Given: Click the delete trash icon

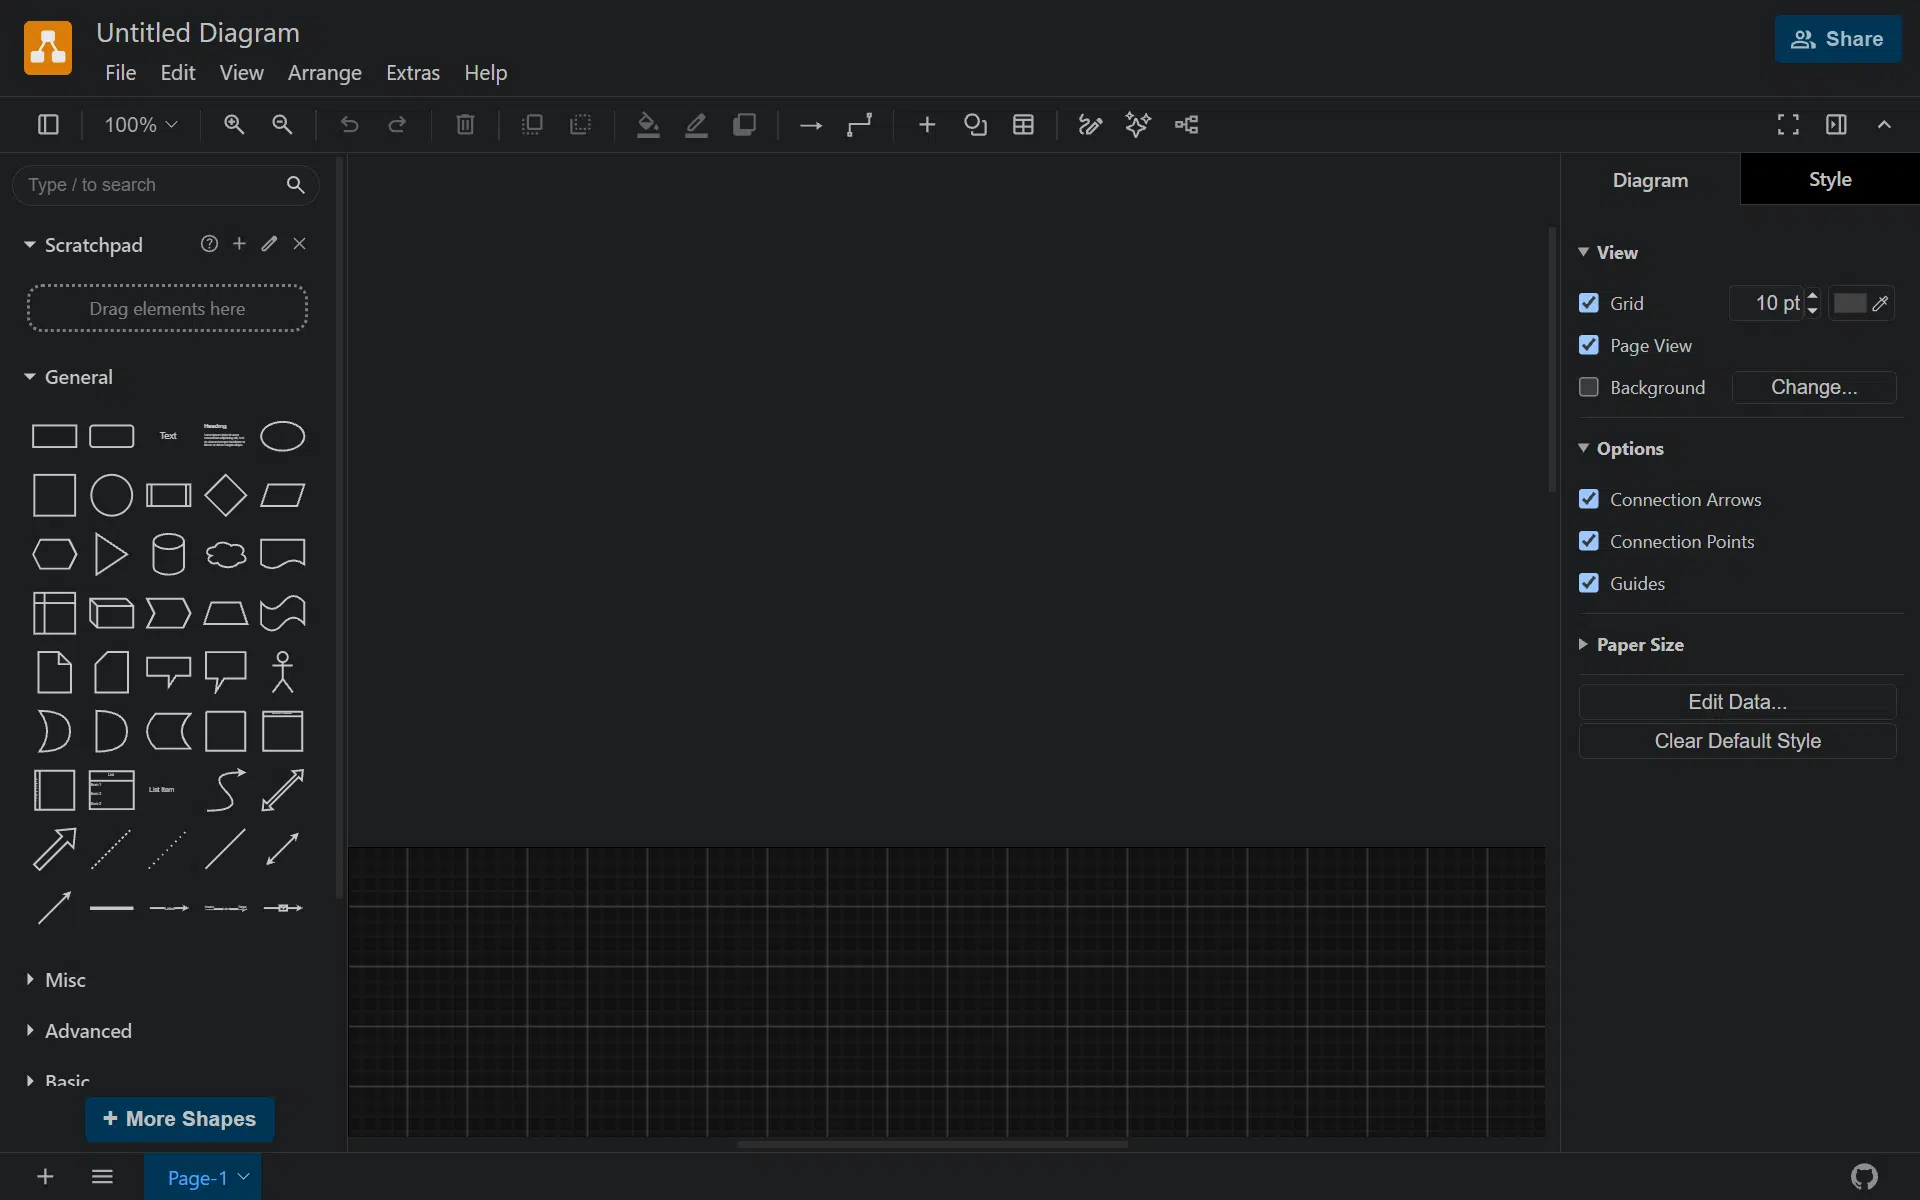Looking at the screenshot, I should pos(465,125).
